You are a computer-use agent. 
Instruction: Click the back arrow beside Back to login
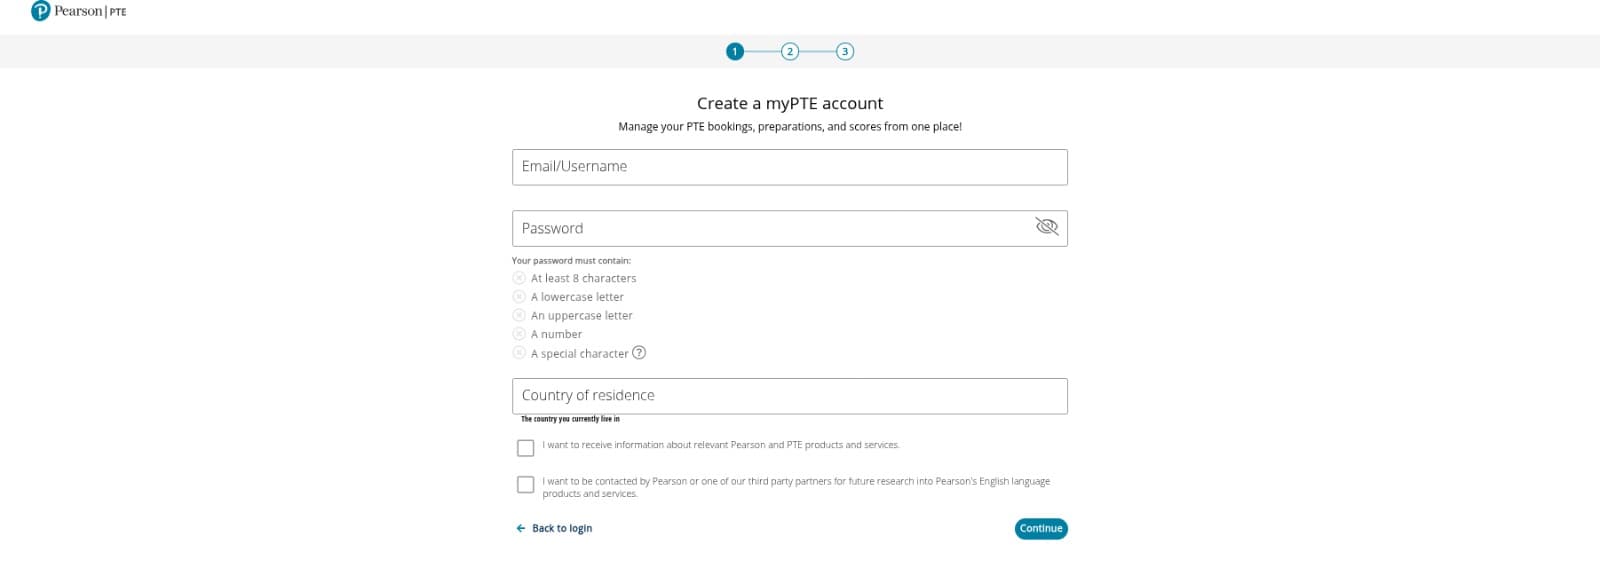[520, 527]
